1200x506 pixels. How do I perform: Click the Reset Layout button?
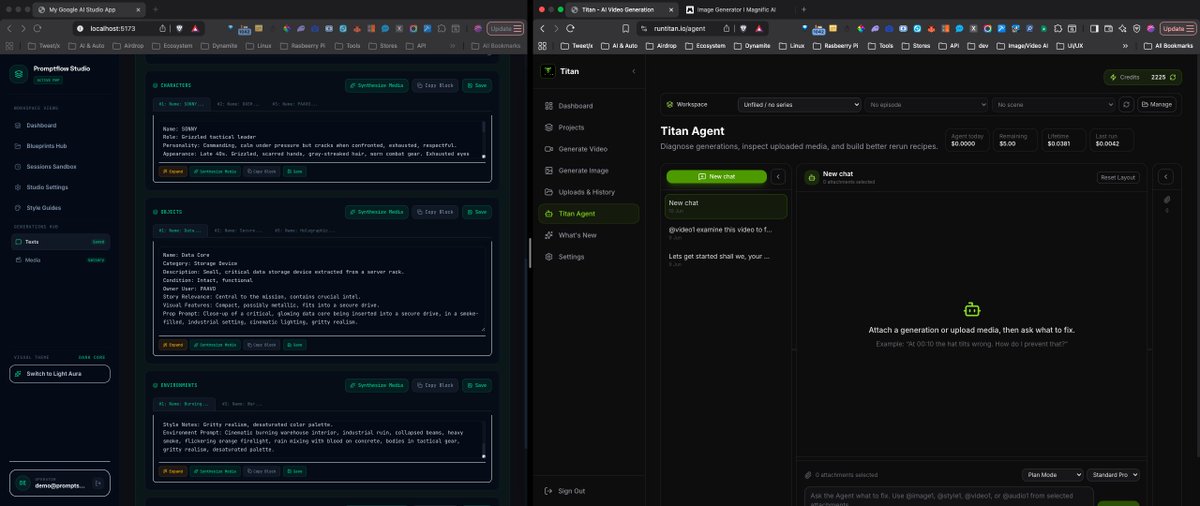click(1118, 177)
